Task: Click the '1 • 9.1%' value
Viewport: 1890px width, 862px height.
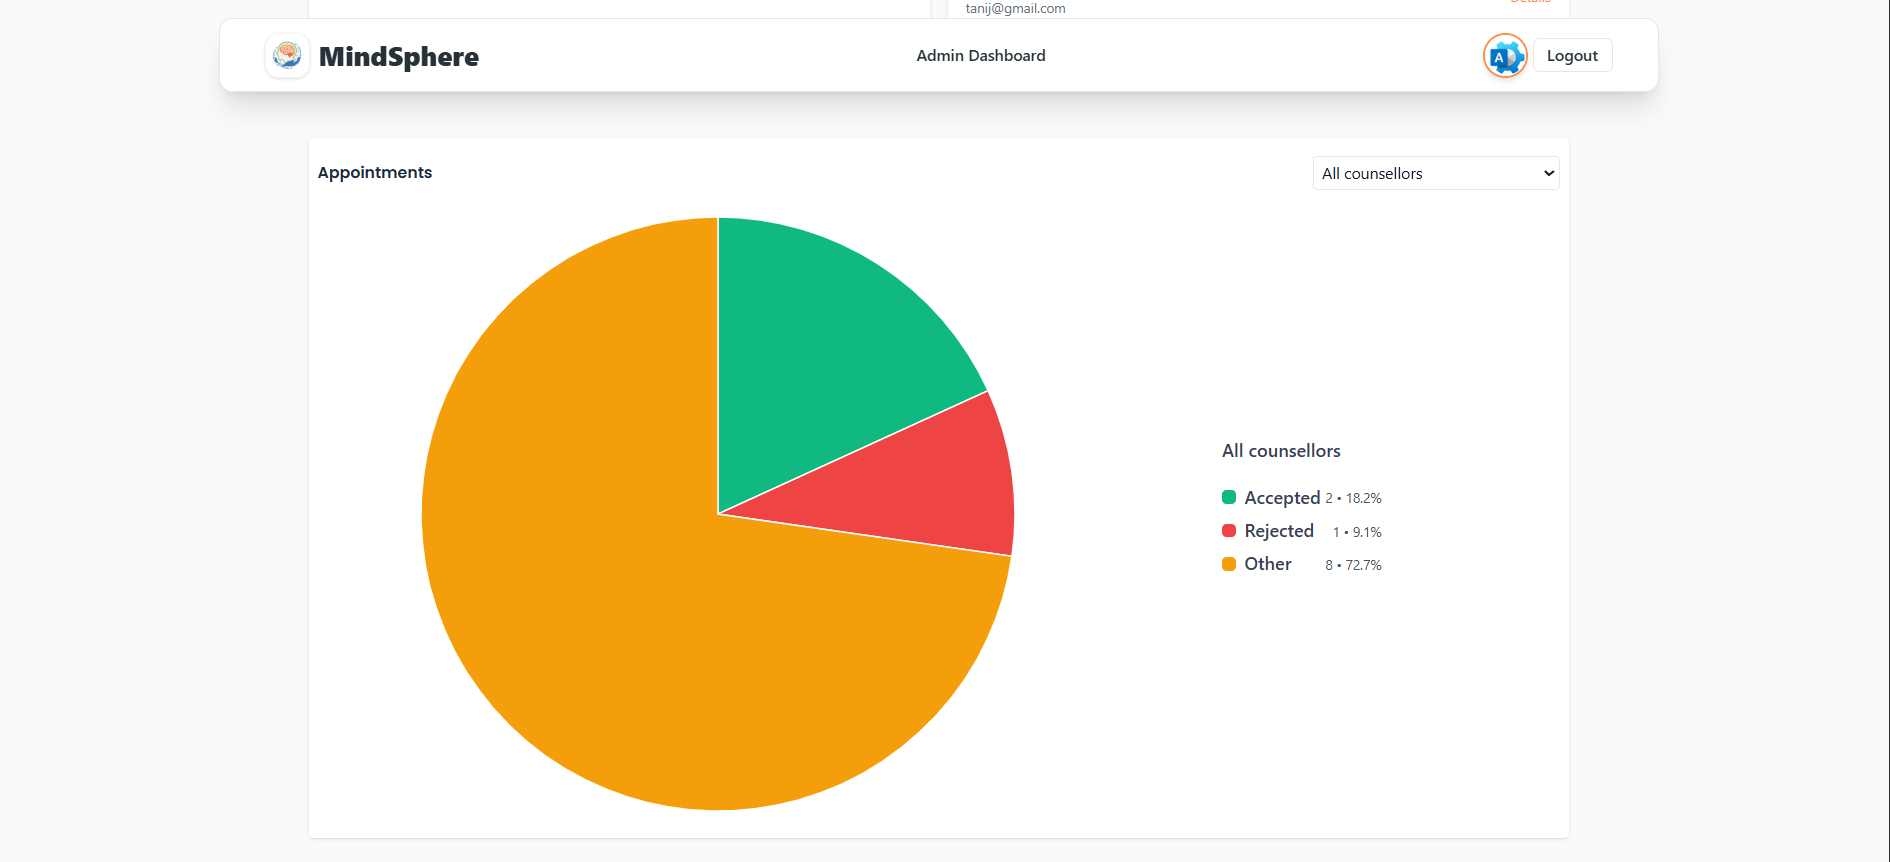Action: click(1357, 532)
